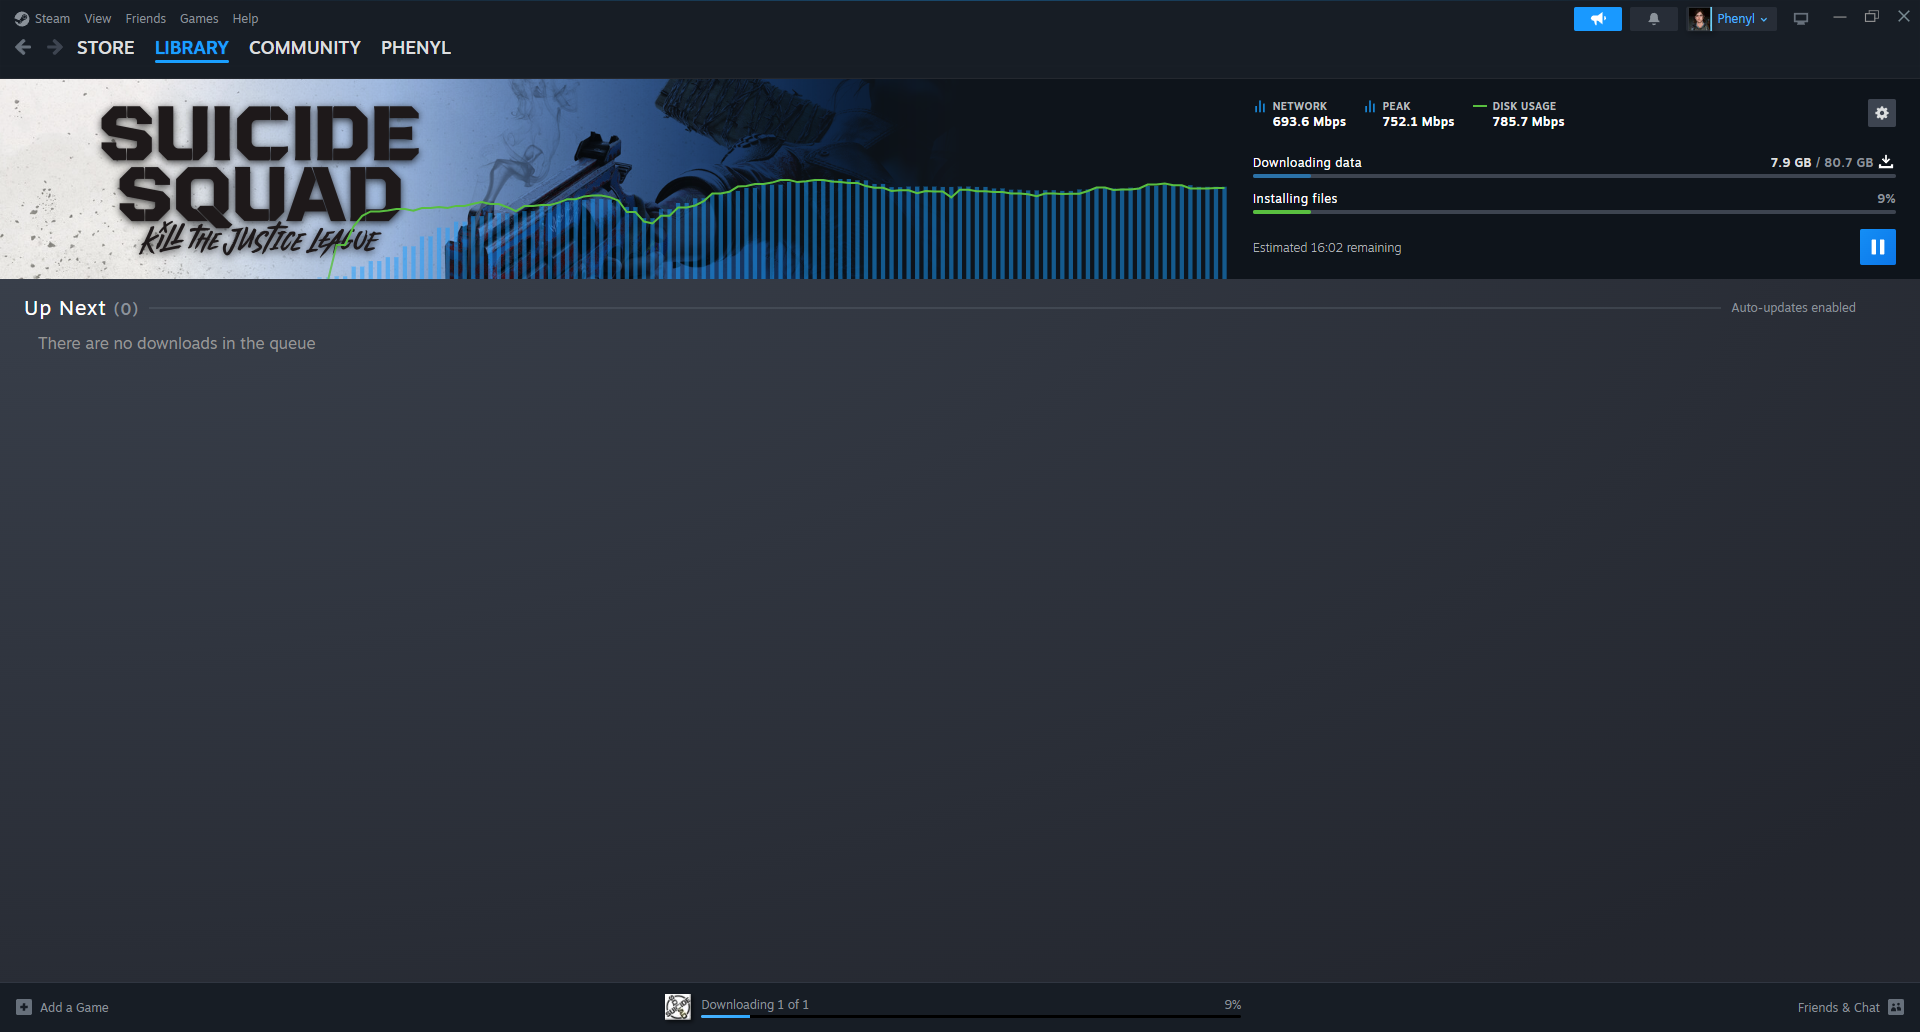Click the 9% installing percentage
Viewport: 1920px width, 1032px height.
[1886, 198]
